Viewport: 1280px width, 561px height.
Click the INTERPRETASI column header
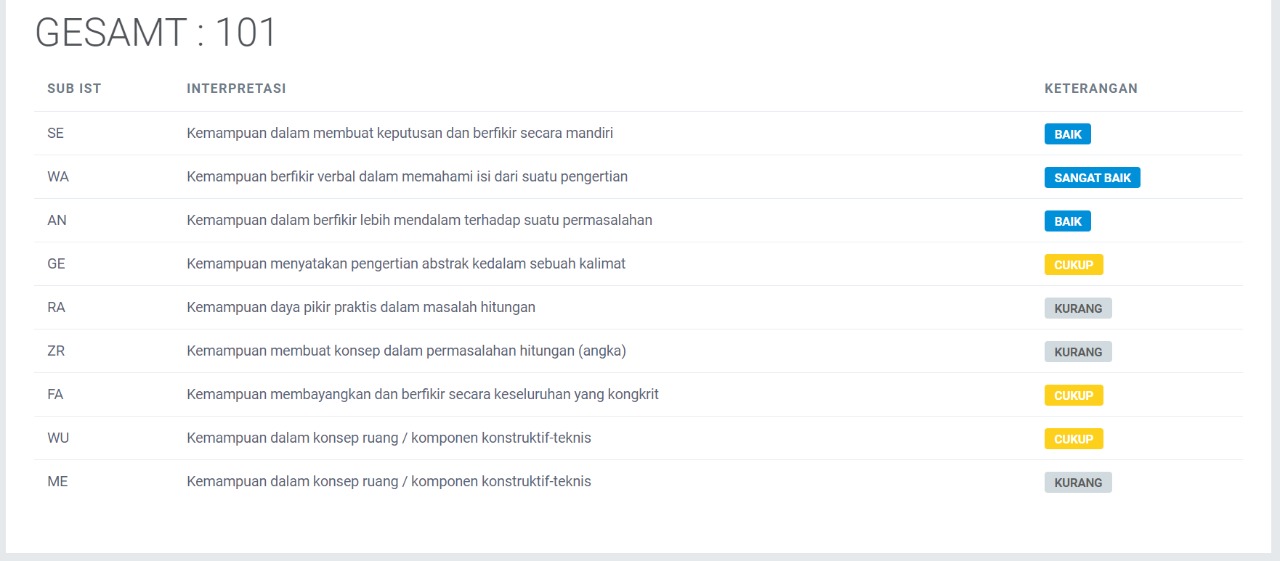[236, 89]
